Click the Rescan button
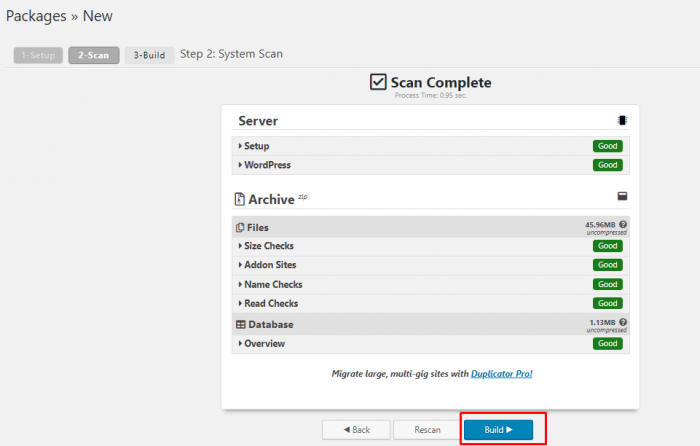700x446 pixels. 427,429
